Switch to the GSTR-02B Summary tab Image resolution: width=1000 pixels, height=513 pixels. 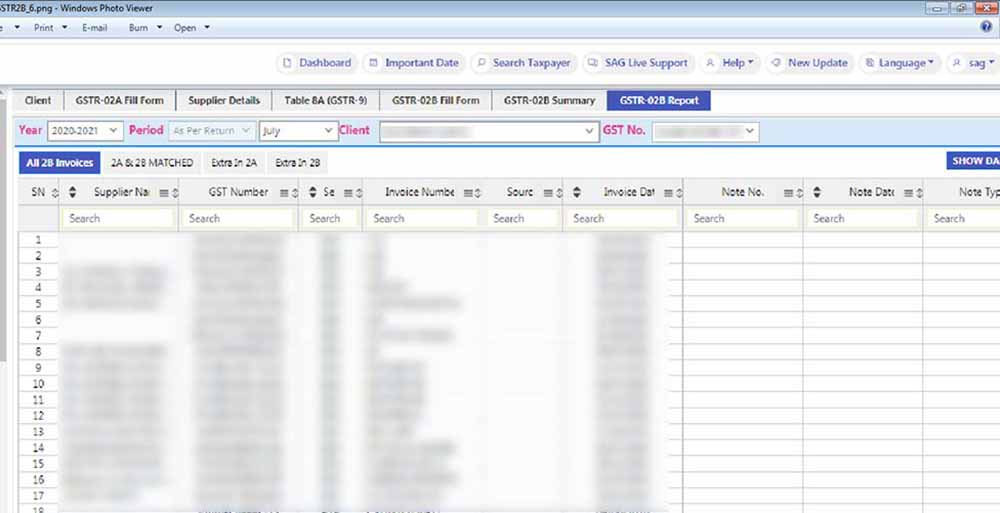click(549, 100)
